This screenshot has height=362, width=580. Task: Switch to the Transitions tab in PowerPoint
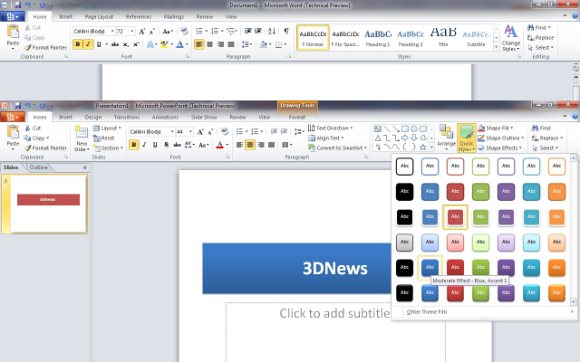pyautogui.click(x=127, y=117)
